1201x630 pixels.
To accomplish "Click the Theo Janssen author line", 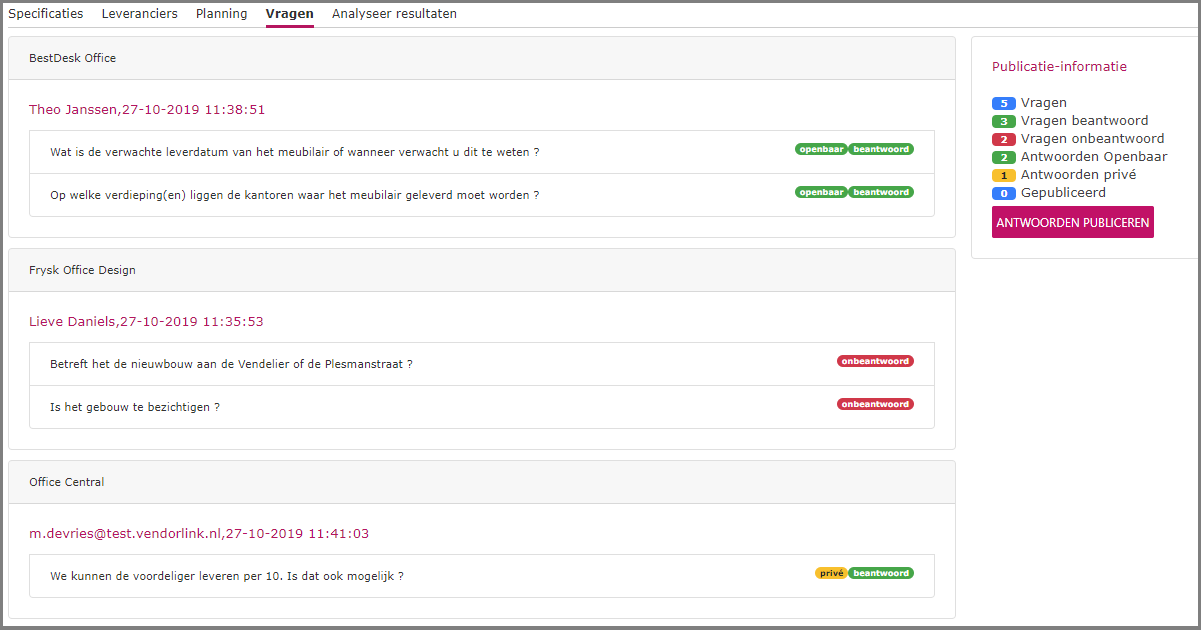I will point(147,110).
